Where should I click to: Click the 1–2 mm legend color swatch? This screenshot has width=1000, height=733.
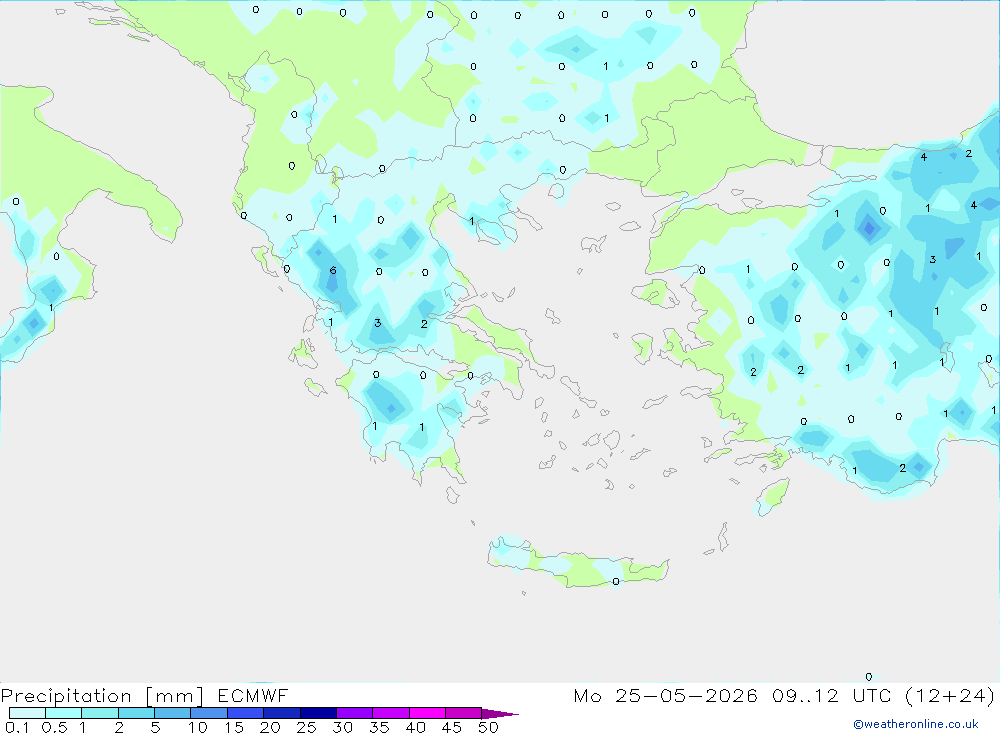pyautogui.click(x=99, y=713)
